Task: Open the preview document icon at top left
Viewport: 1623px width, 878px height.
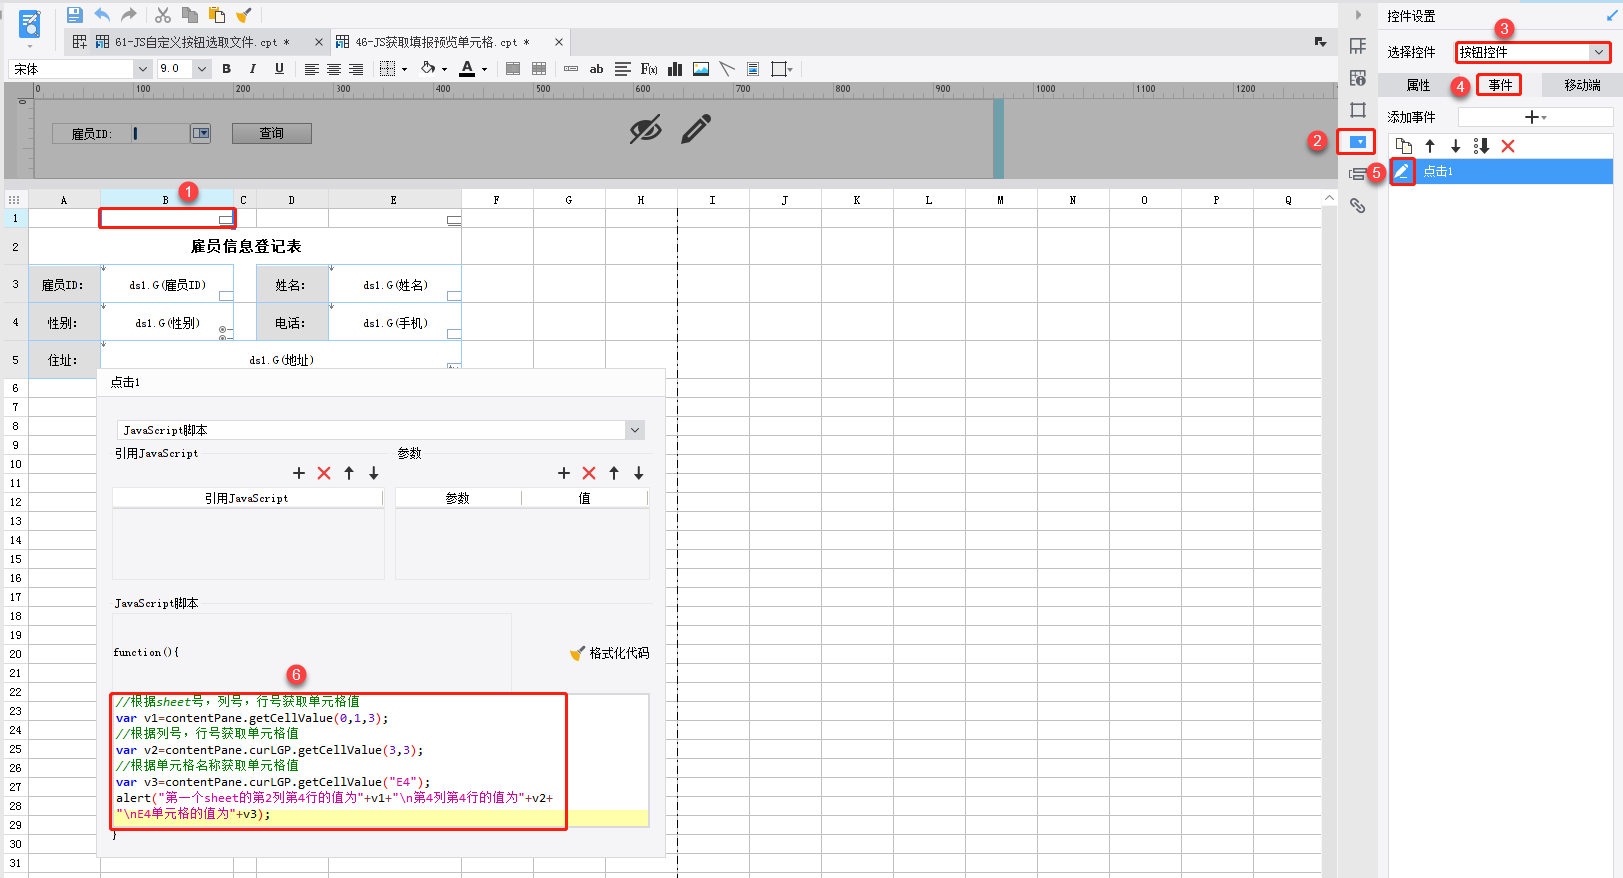Action: click(x=30, y=24)
